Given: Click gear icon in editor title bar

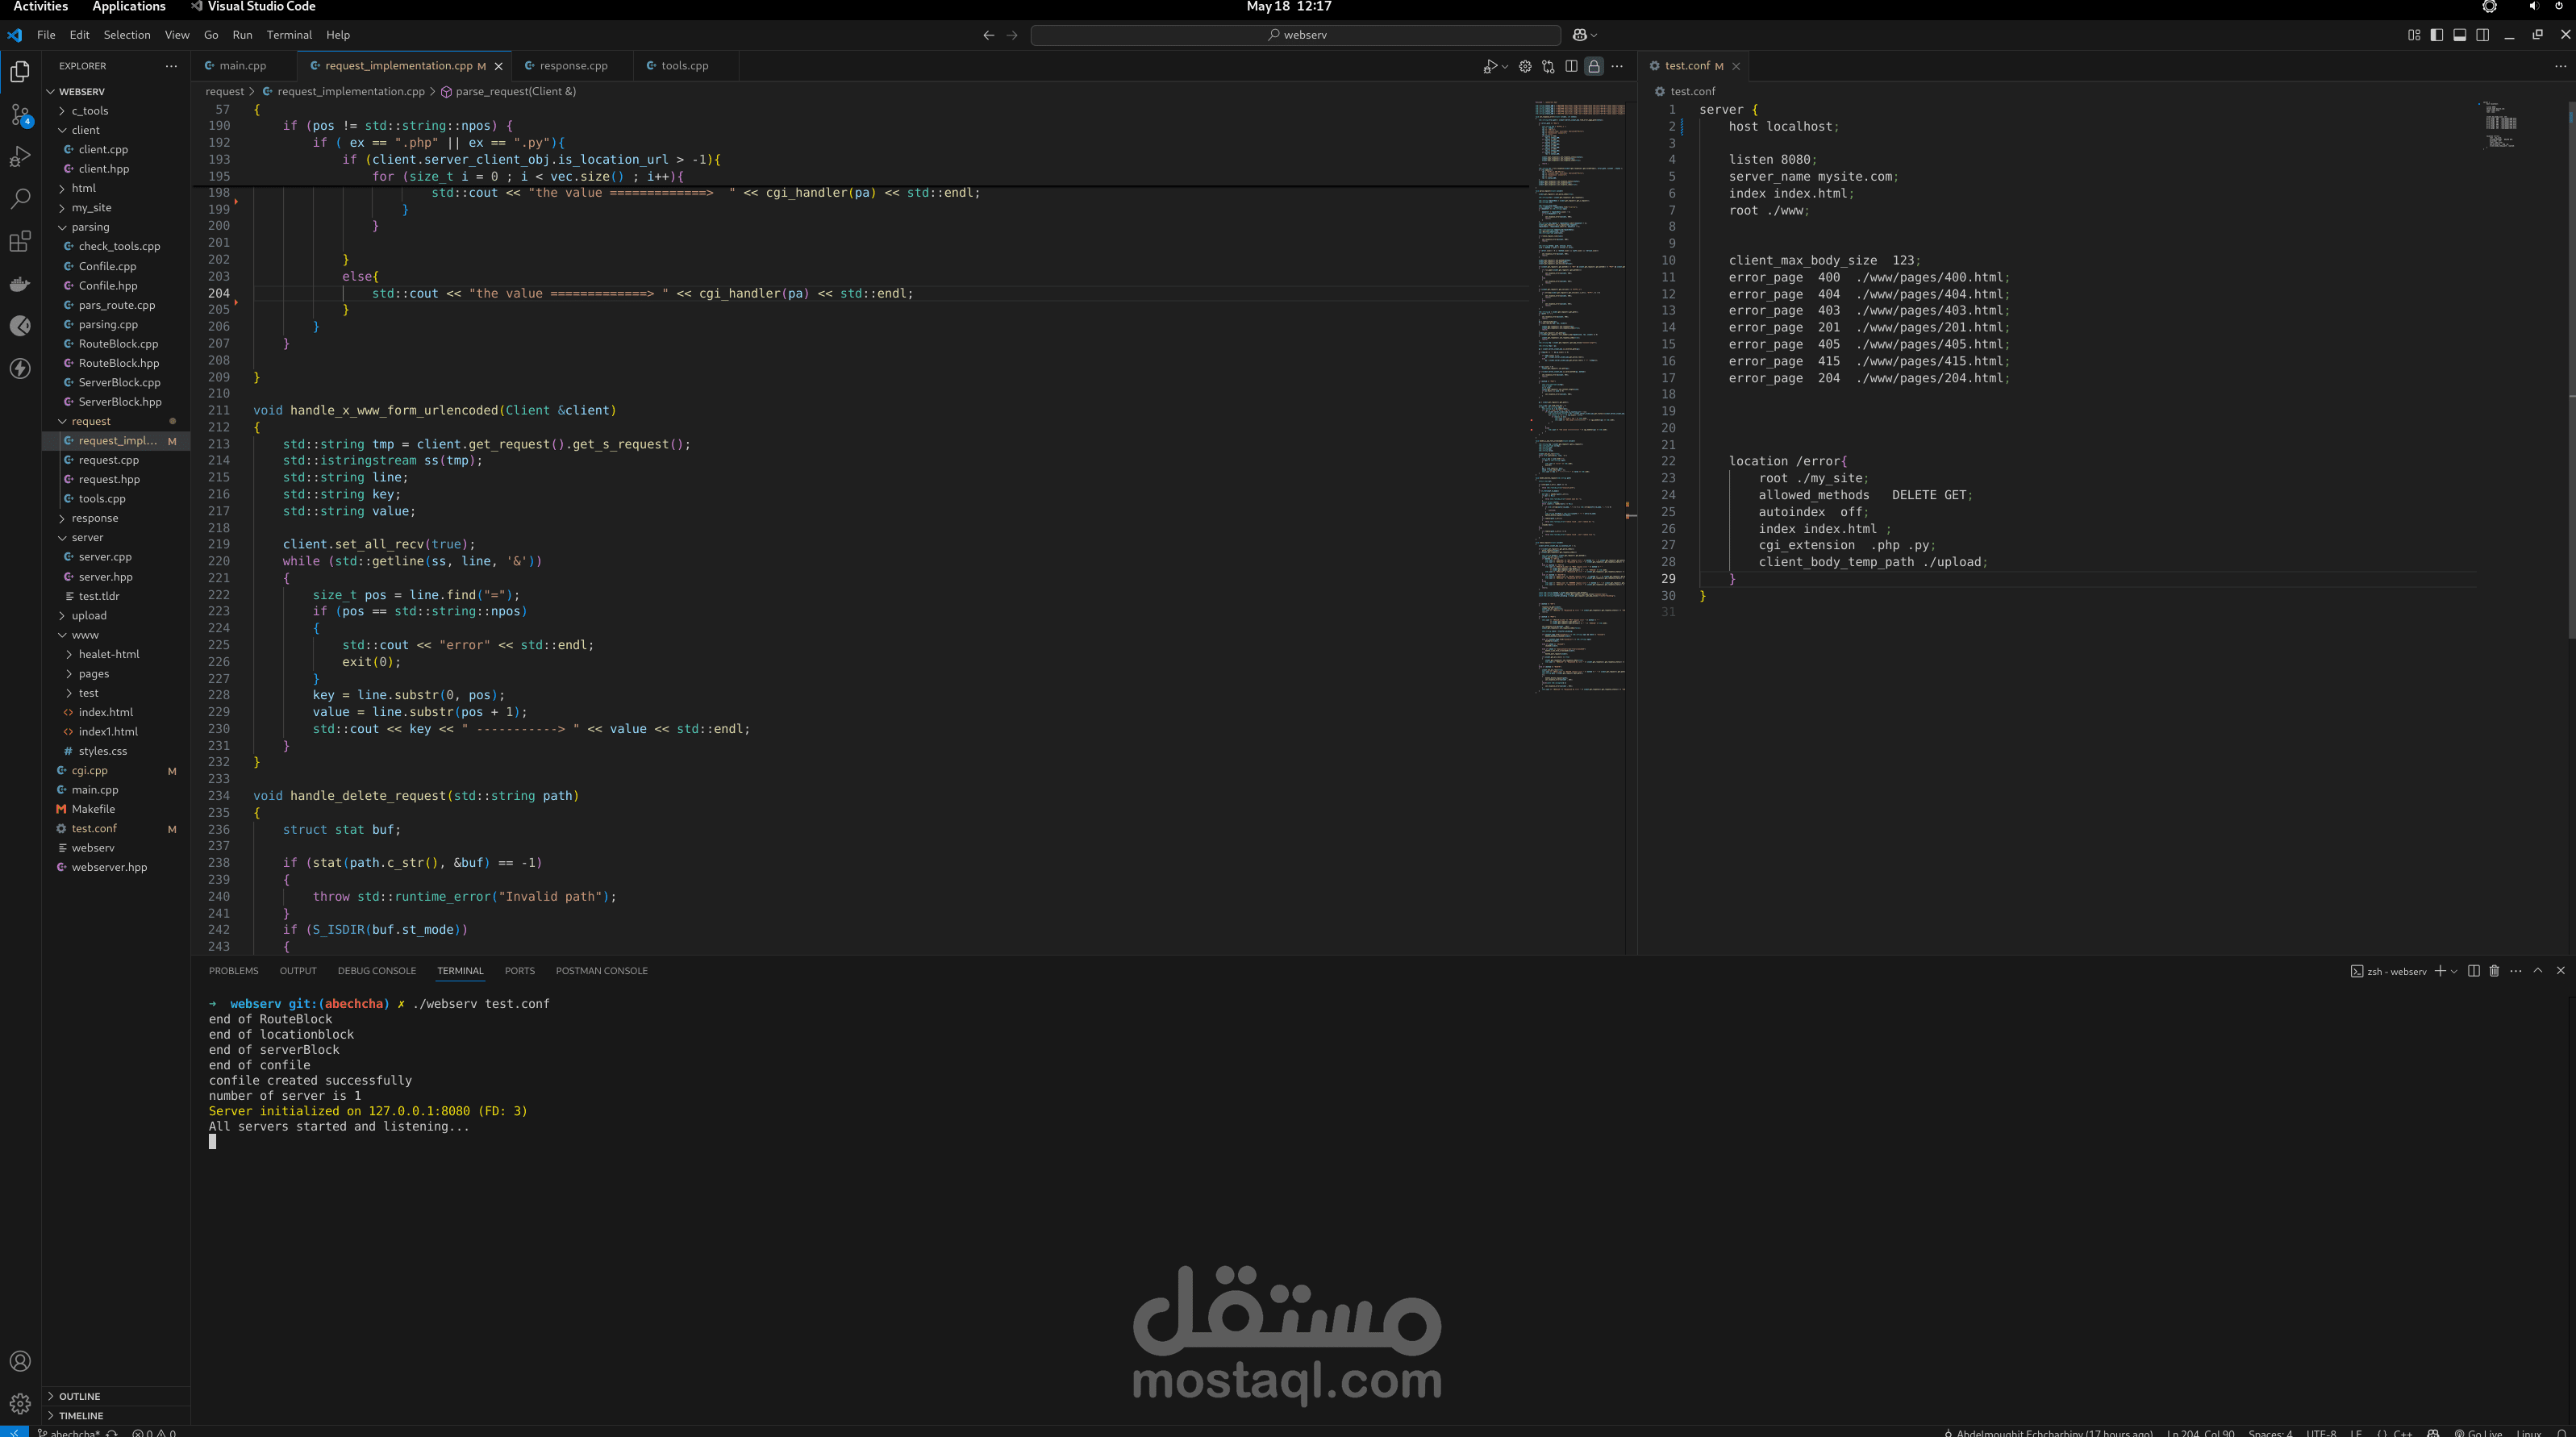Looking at the screenshot, I should [1525, 66].
